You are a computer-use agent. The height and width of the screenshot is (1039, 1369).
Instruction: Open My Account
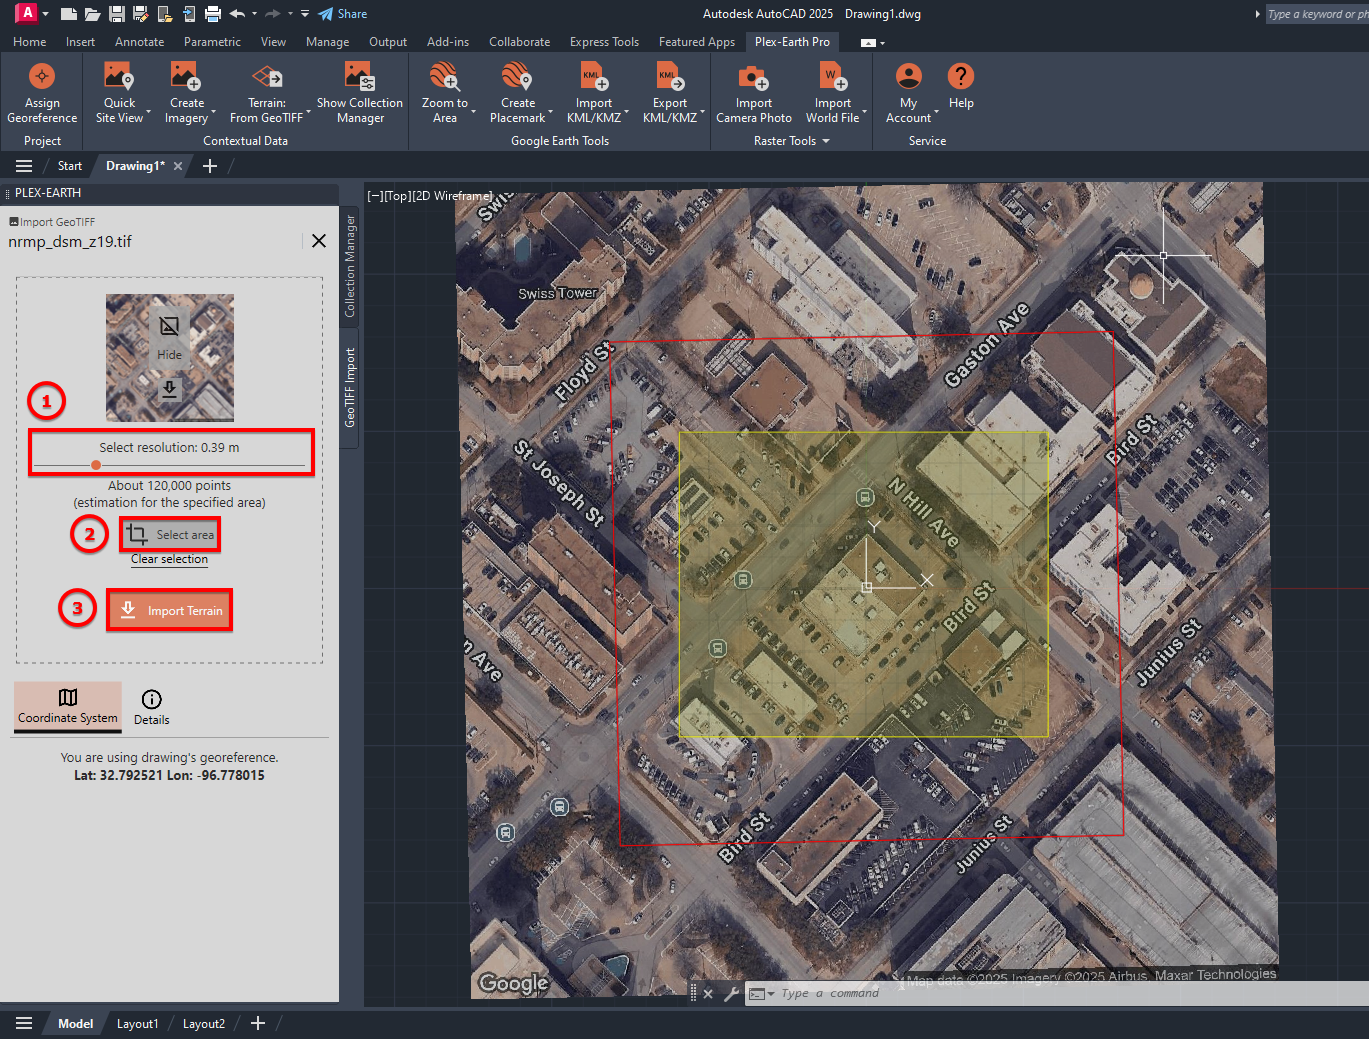[x=909, y=94]
